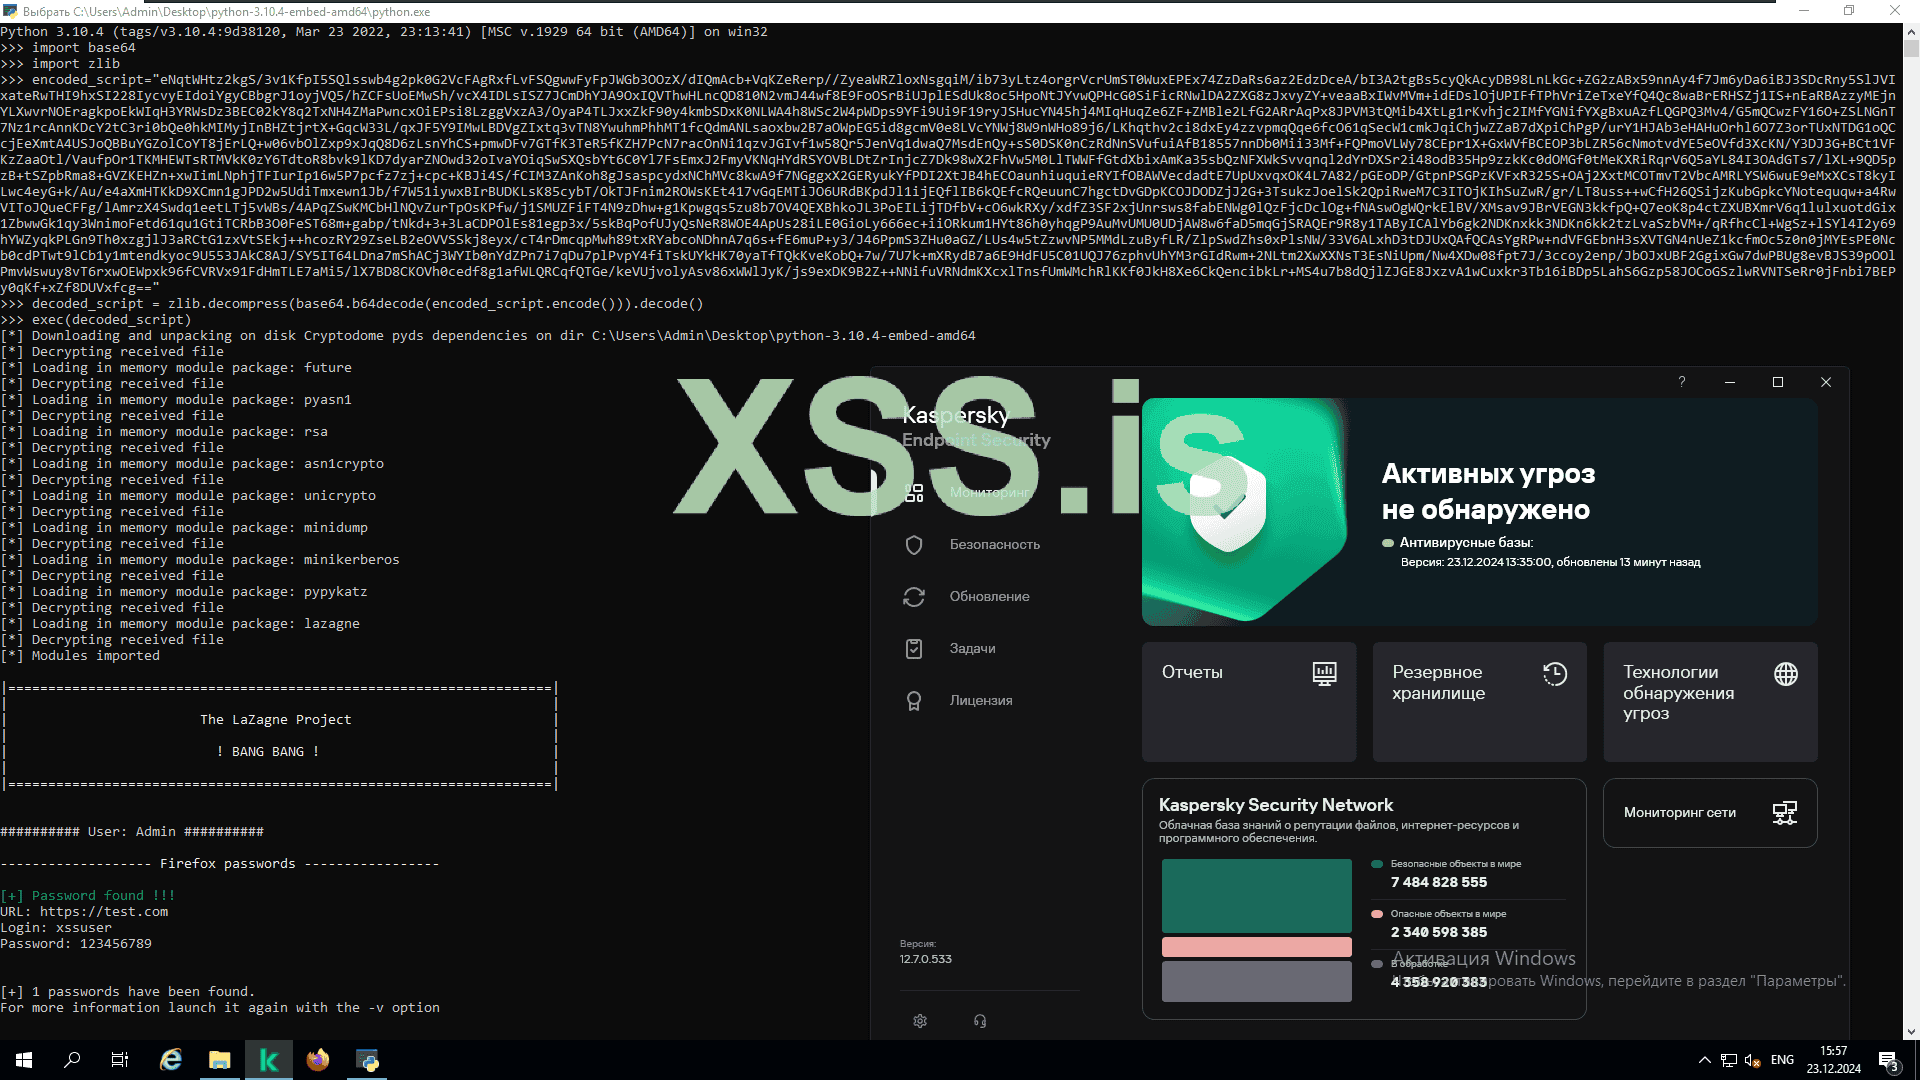The height and width of the screenshot is (1080, 1920).
Task: Click the License ribbon icon
Action: click(913, 701)
